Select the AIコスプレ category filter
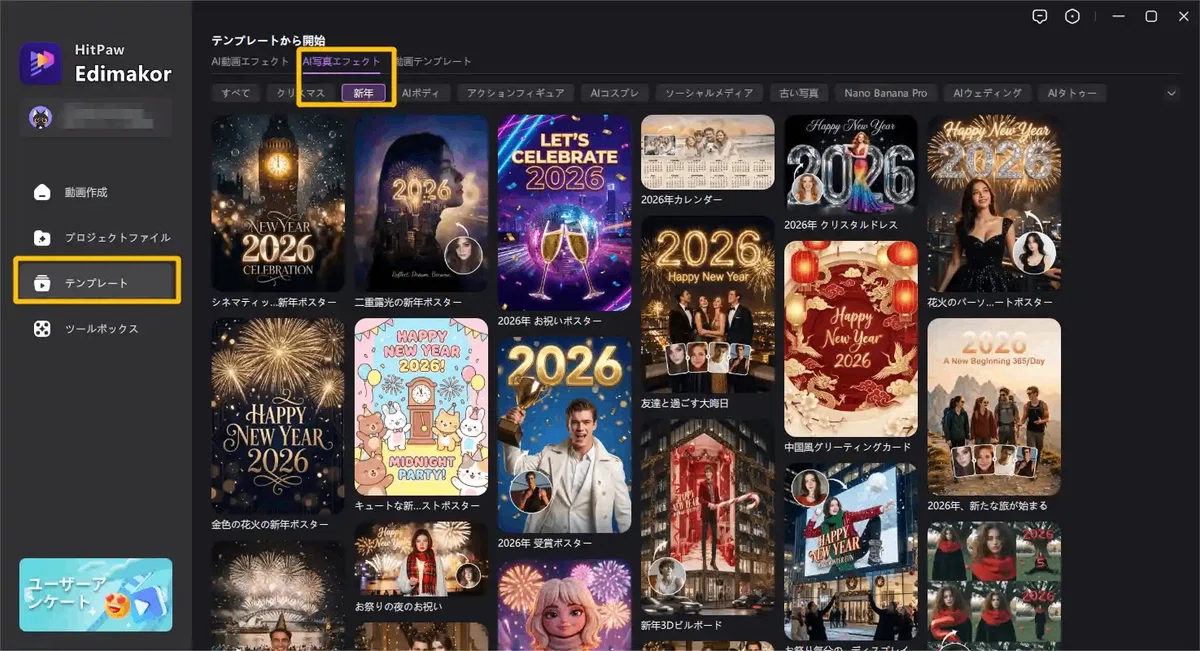Image resolution: width=1200 pixels, height=651 pixels. pyautogui.click(x=615, y=93)
